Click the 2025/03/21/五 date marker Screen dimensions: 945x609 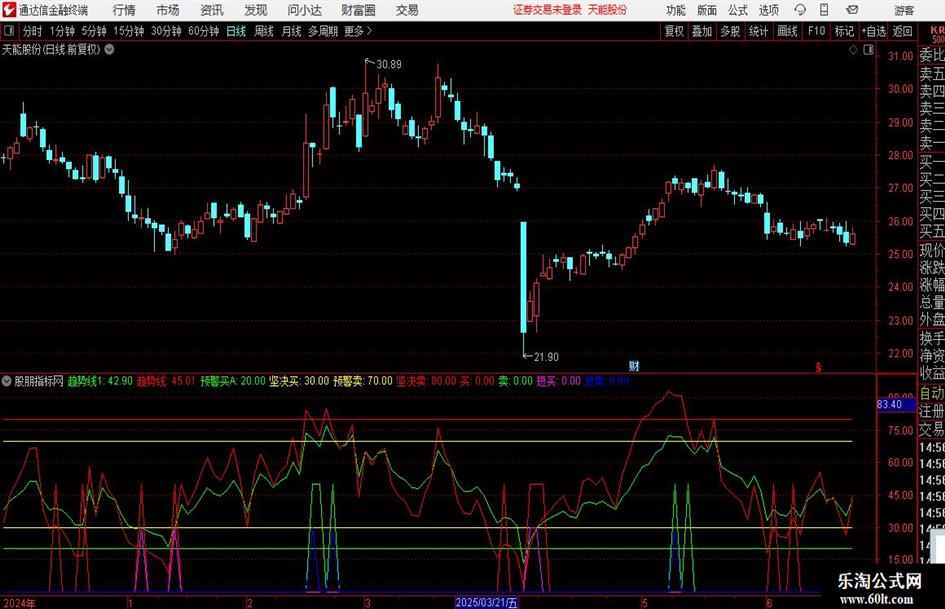click(x=486, y=602)
